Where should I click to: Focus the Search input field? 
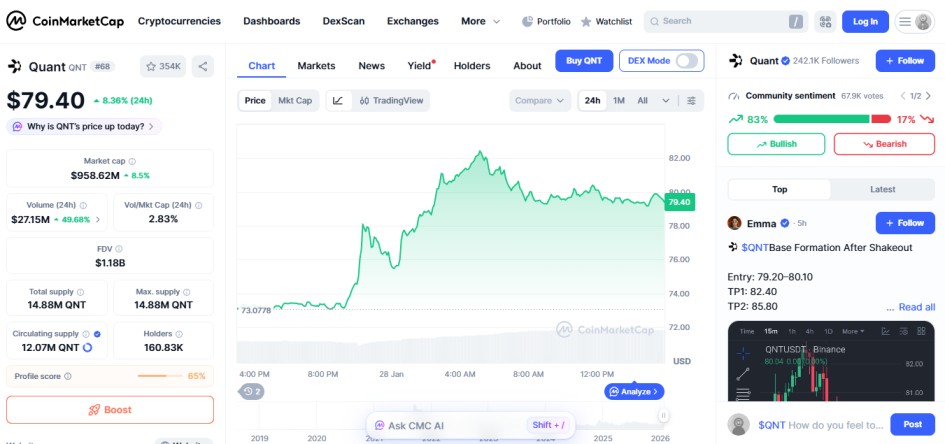click(x=726, y=22)
